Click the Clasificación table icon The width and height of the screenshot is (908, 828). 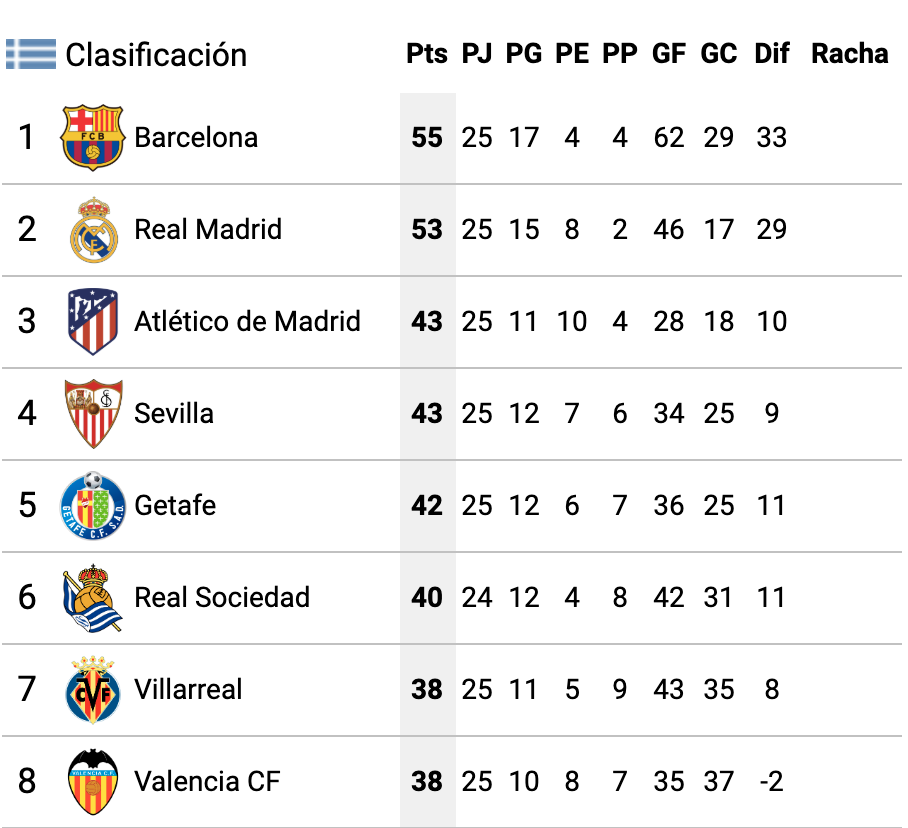pos(31,54)
